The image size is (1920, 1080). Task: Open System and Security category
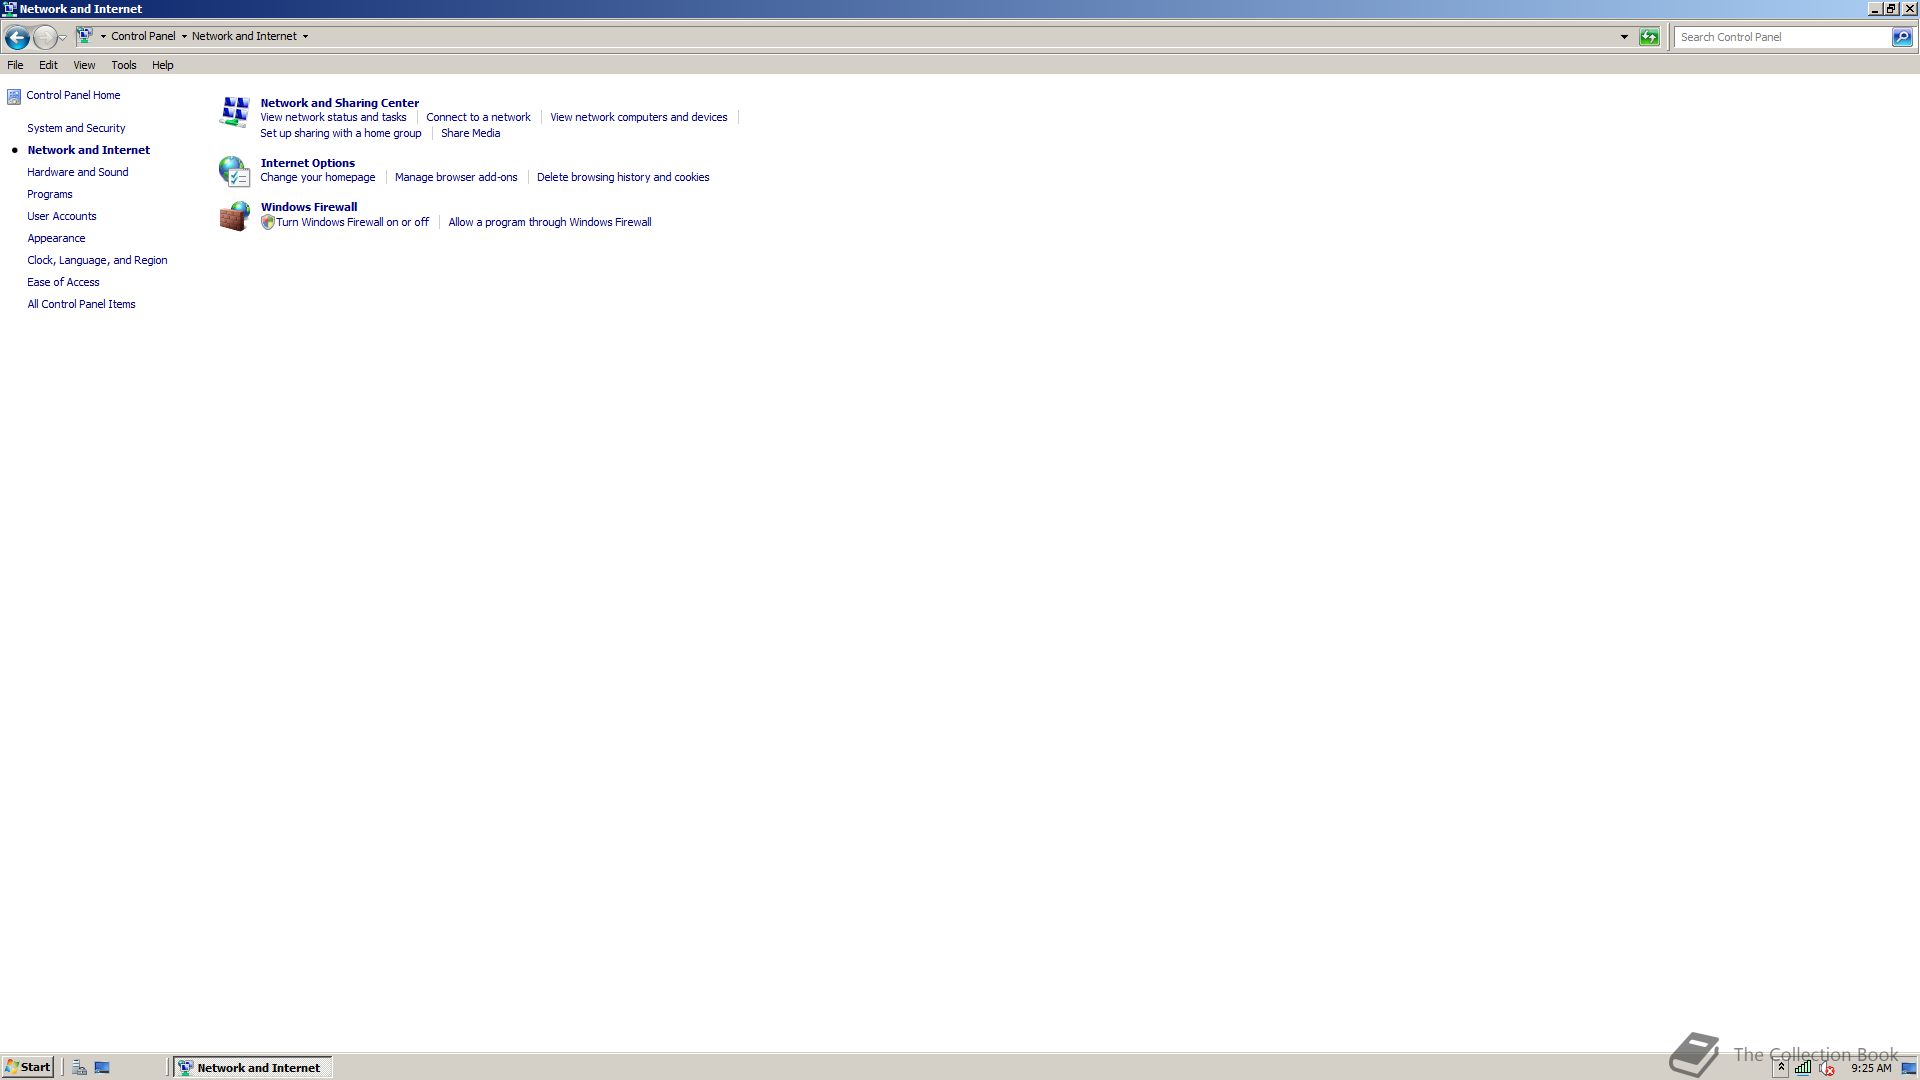(x=76, y=129)
